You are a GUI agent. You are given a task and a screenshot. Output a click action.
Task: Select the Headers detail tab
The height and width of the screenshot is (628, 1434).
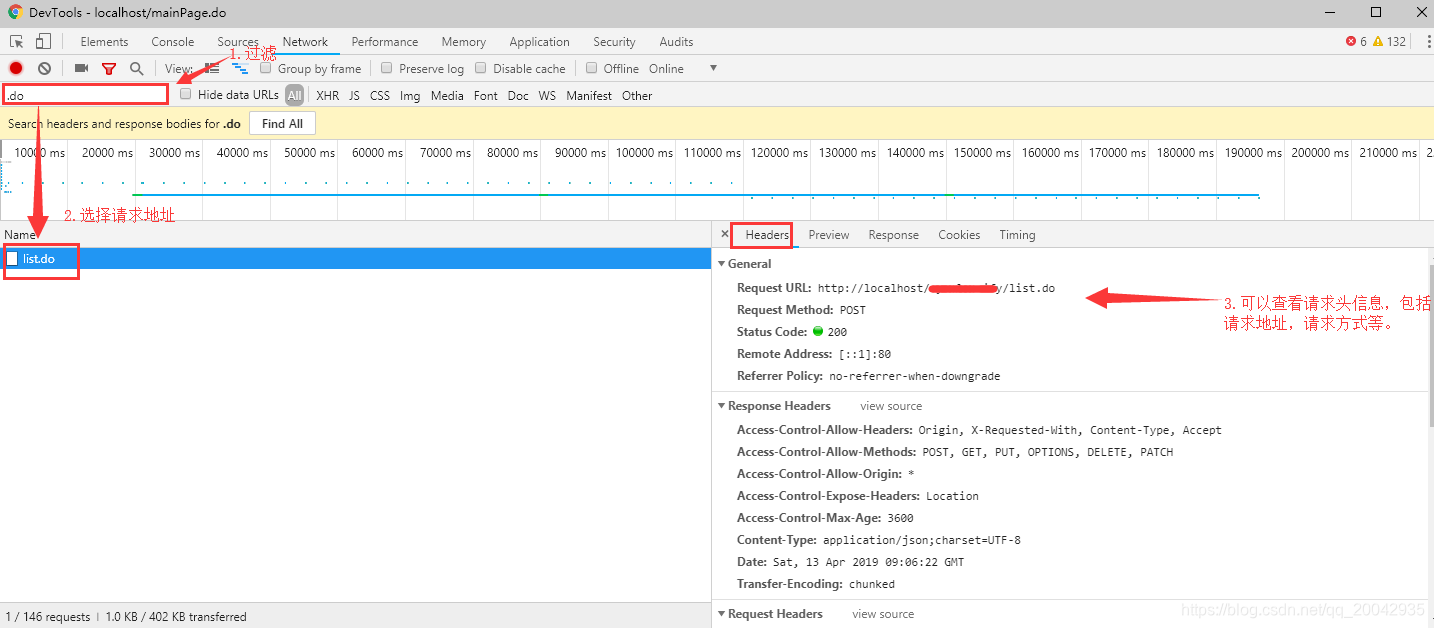(x=767, y=235)
